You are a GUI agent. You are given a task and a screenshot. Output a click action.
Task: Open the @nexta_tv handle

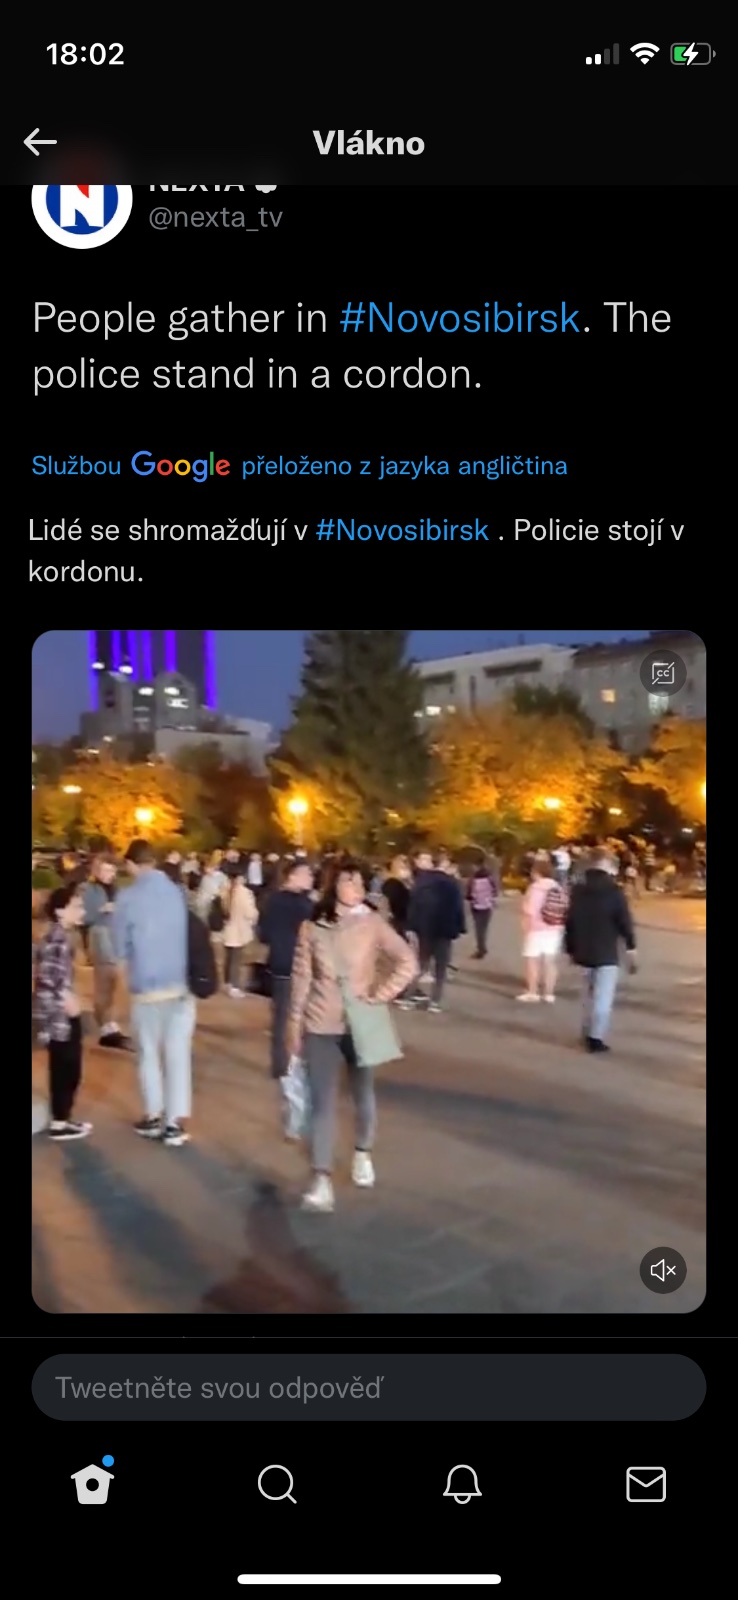point(215,217)
